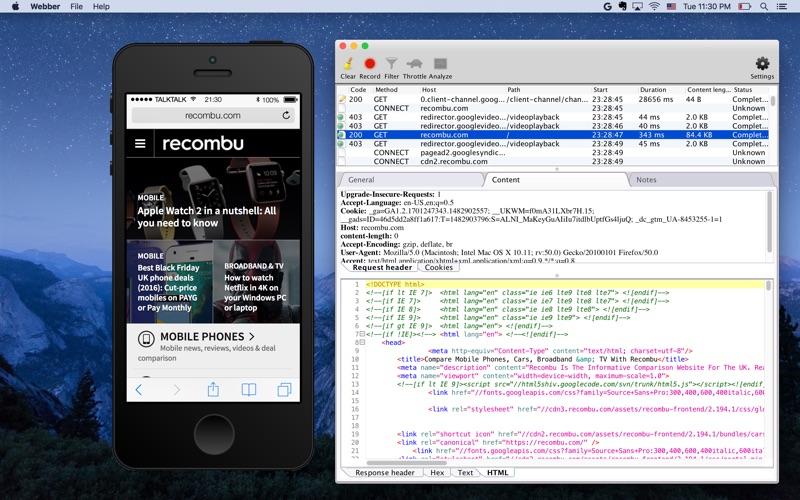Select the Text view tab
The height and width of the screenshot is (500, 800).
465,472
